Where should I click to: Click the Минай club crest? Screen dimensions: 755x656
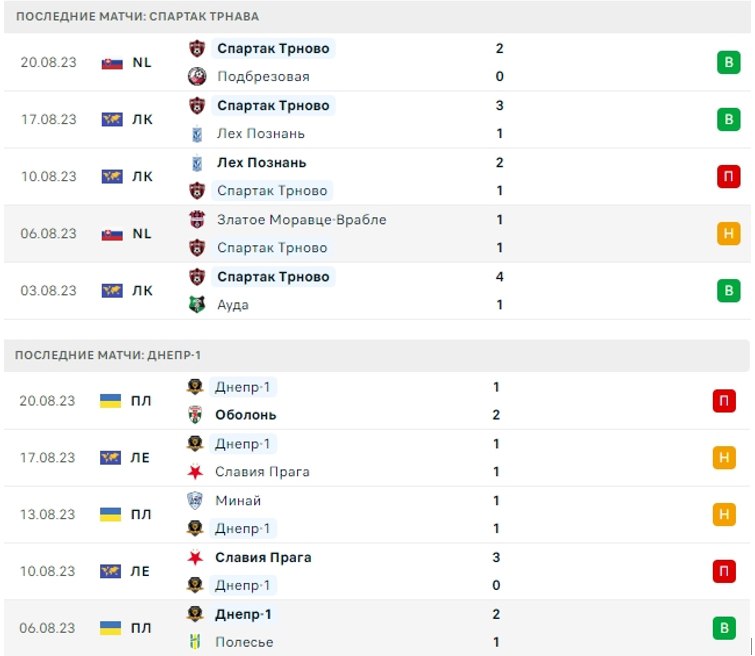click(x=195, y=500)
